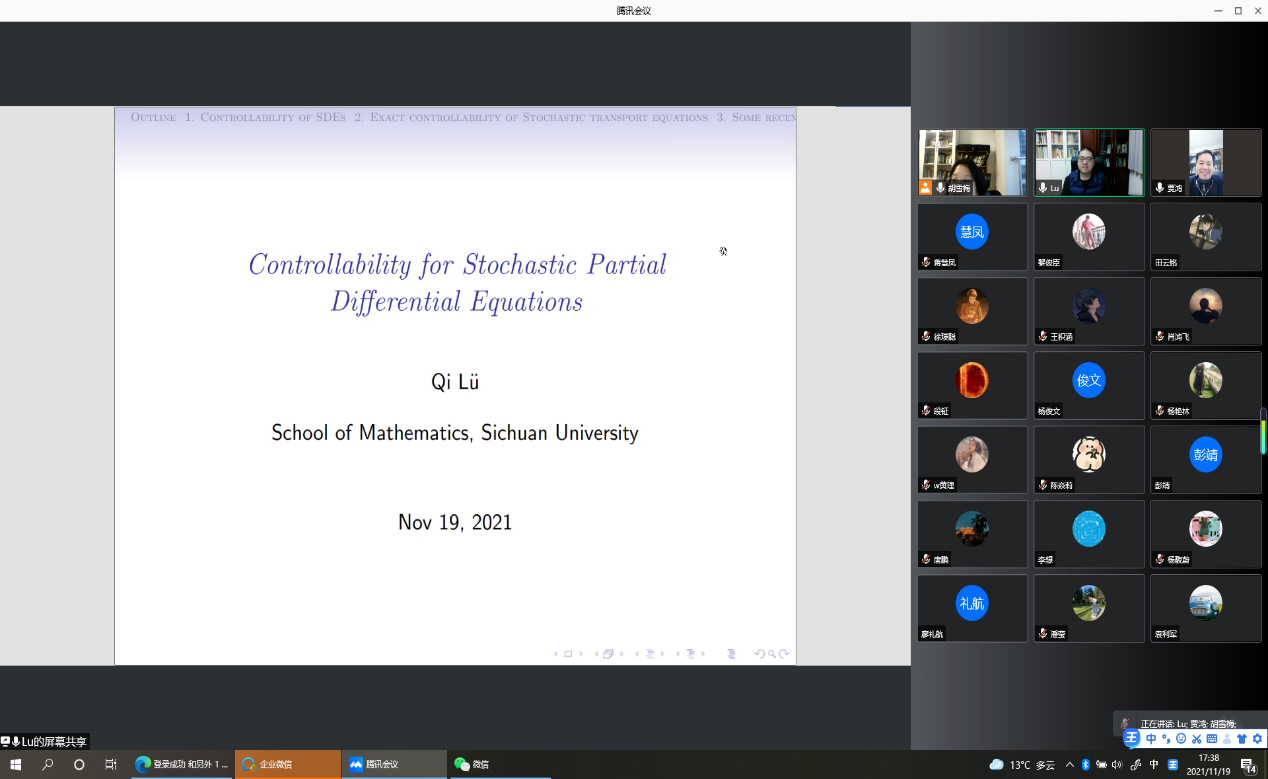Open the flashing WeCom (企业微信) taskbar button
The height and width of the screenshot is (779, 1268).
(287, 765)
